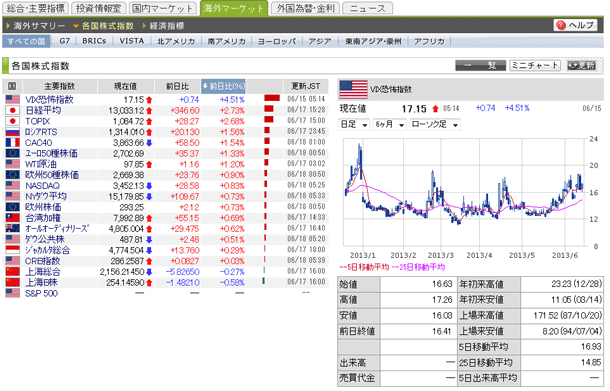Go to 外国為替・金利 tab

(x=305, y=8)
